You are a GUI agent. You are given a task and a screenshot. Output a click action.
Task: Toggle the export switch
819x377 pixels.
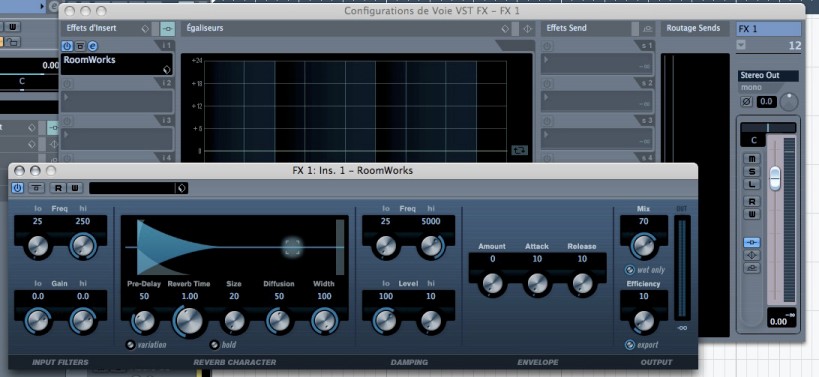click(x=630, y=345)
